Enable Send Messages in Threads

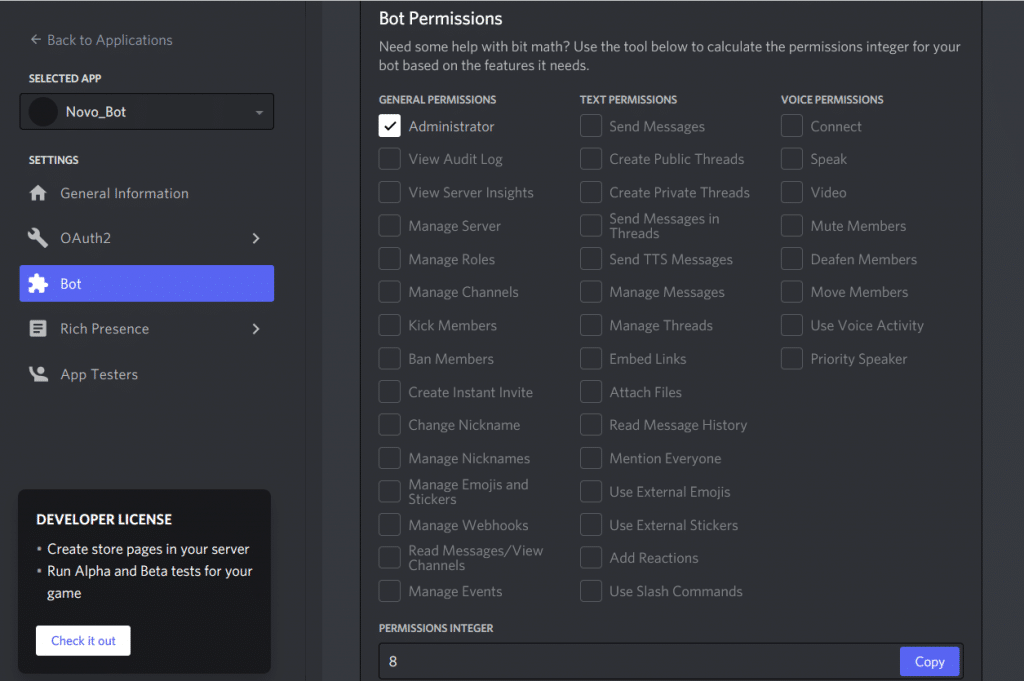point(591,225)
